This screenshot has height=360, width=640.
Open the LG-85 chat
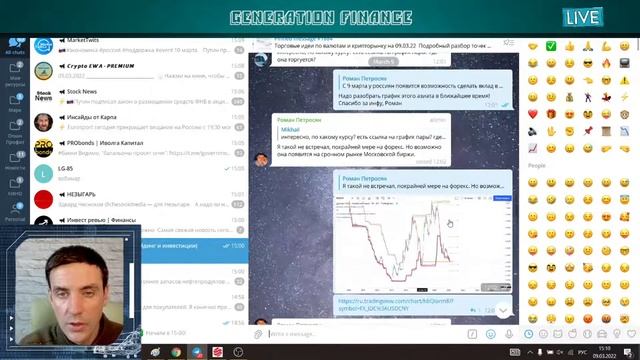[139, 174]
